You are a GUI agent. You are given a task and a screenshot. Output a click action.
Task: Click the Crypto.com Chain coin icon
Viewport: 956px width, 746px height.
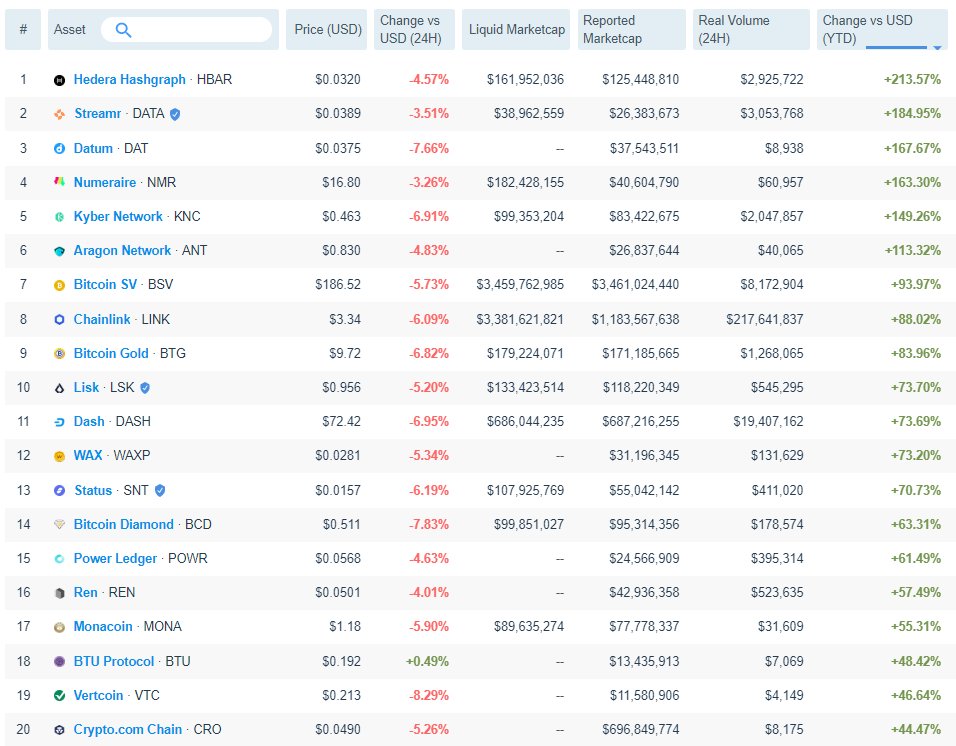point(59,730)
